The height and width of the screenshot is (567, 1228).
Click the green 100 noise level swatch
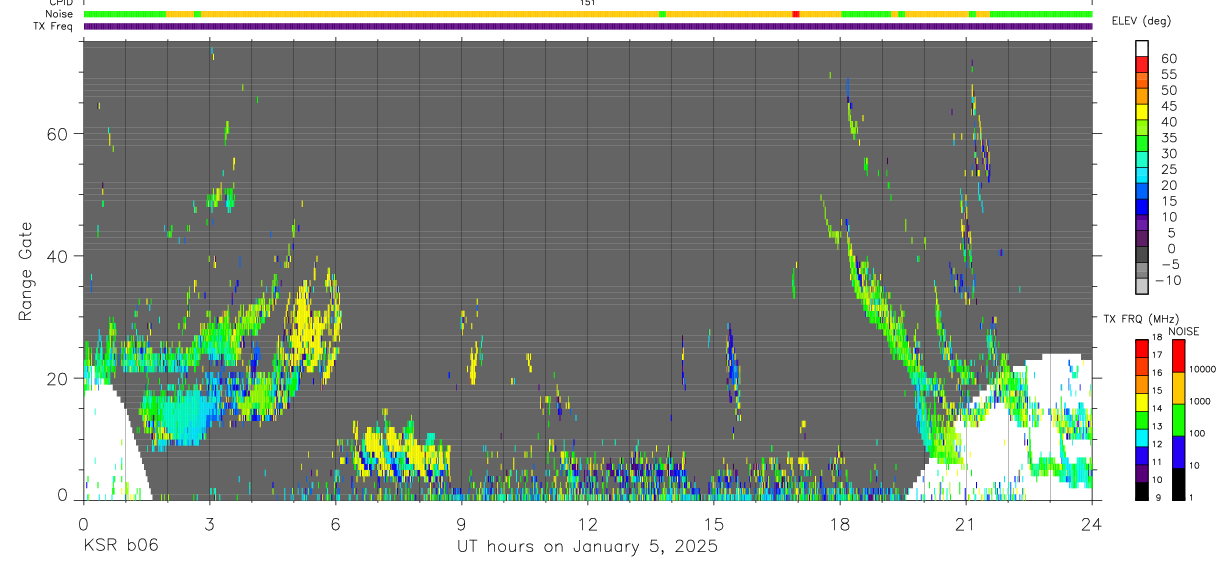coord(1177,420)
